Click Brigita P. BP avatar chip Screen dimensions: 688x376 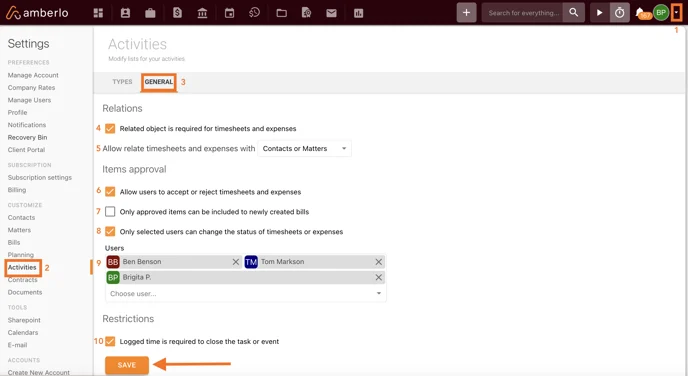(x=113, y=277)
